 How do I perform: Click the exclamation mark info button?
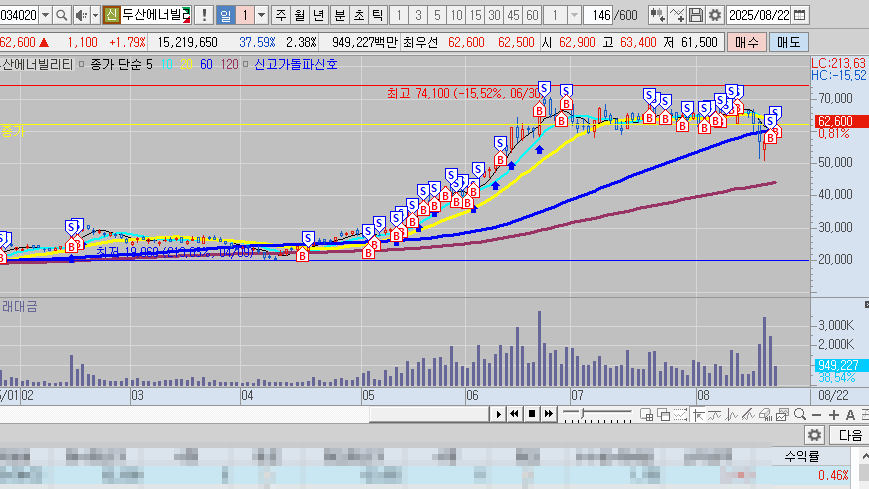204,15
